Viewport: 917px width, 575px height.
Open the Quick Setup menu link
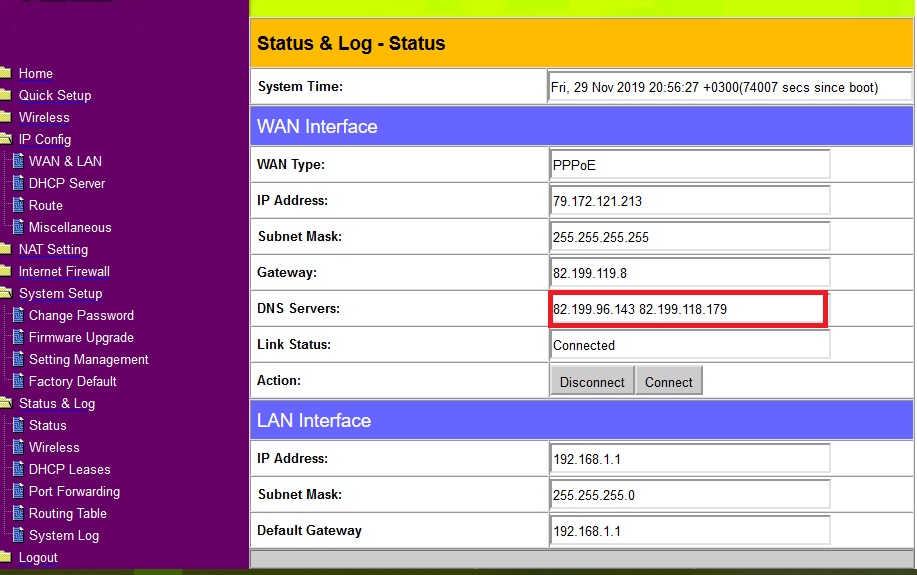tap(55, 95)
